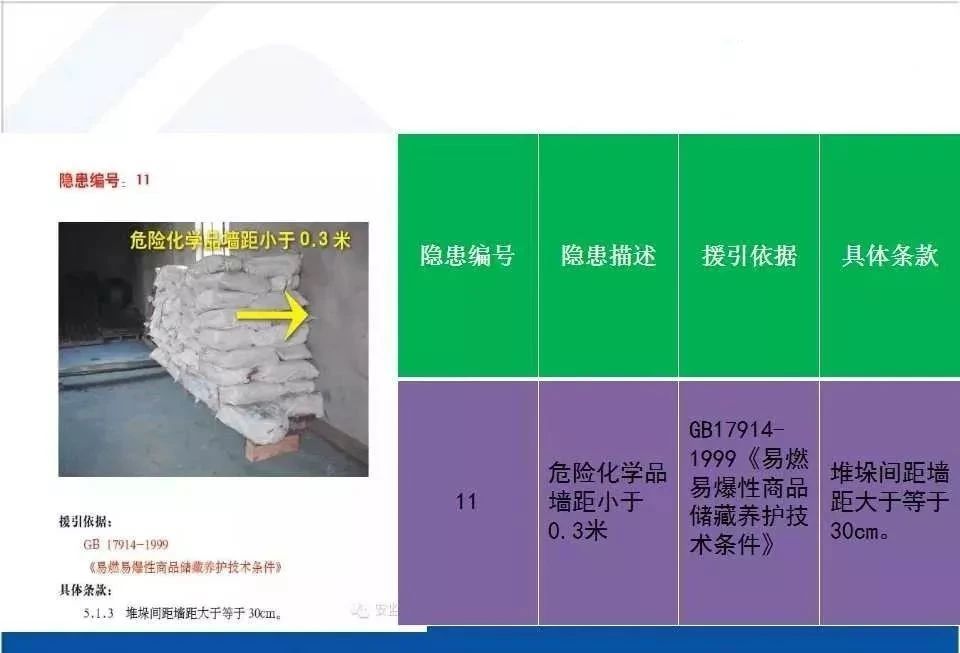Select the green 援引依据 table header cell

(748, 256)
